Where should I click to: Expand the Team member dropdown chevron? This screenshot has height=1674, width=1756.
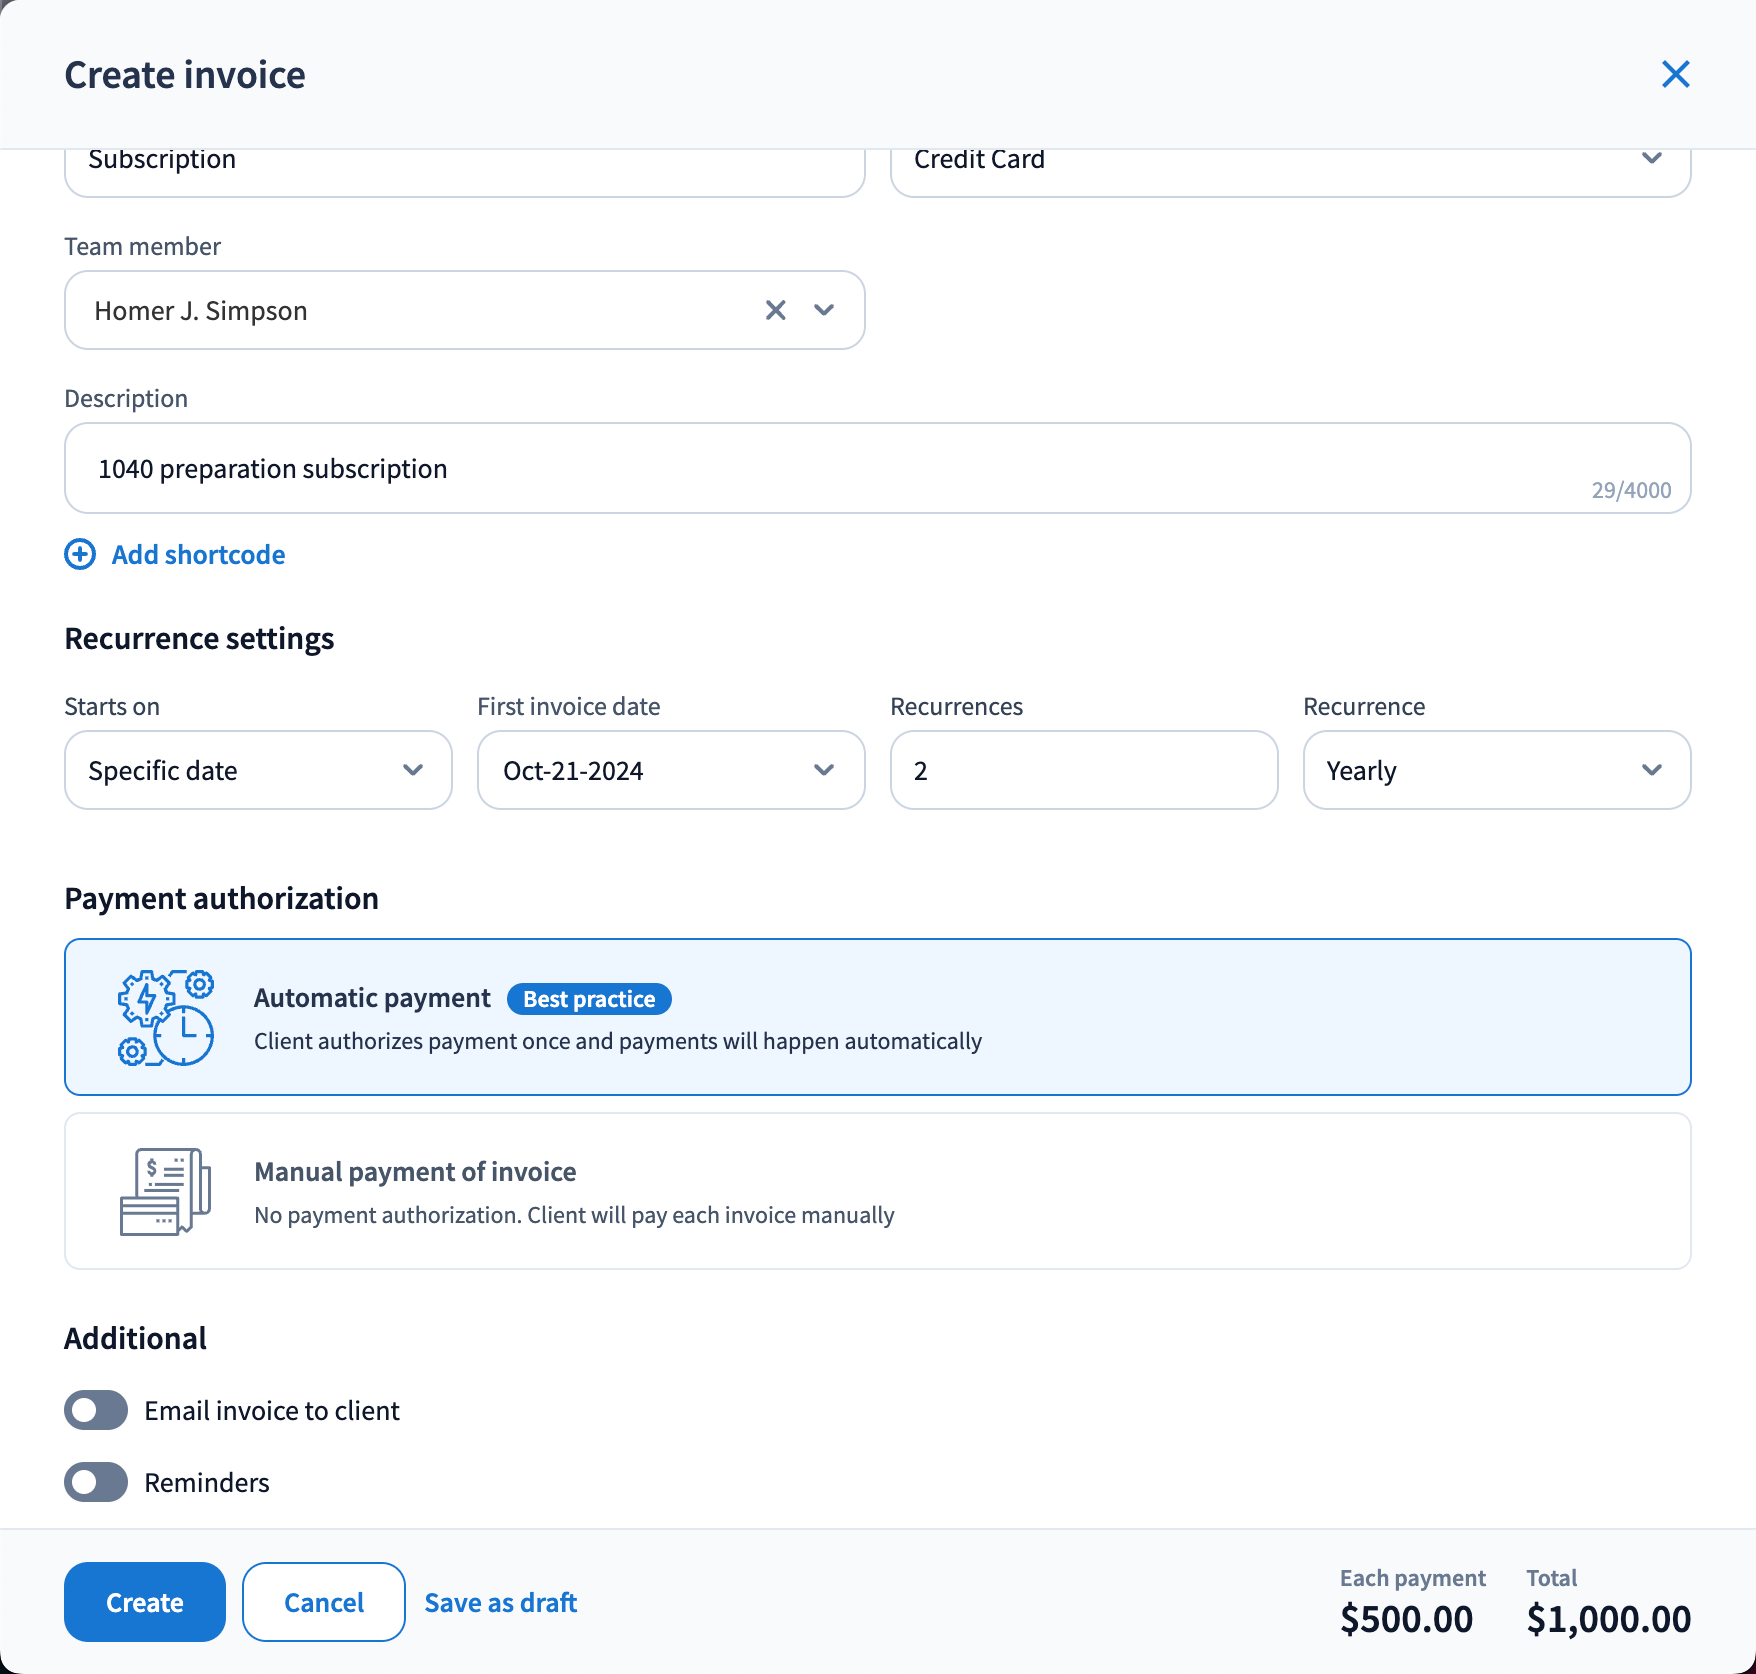824,310
